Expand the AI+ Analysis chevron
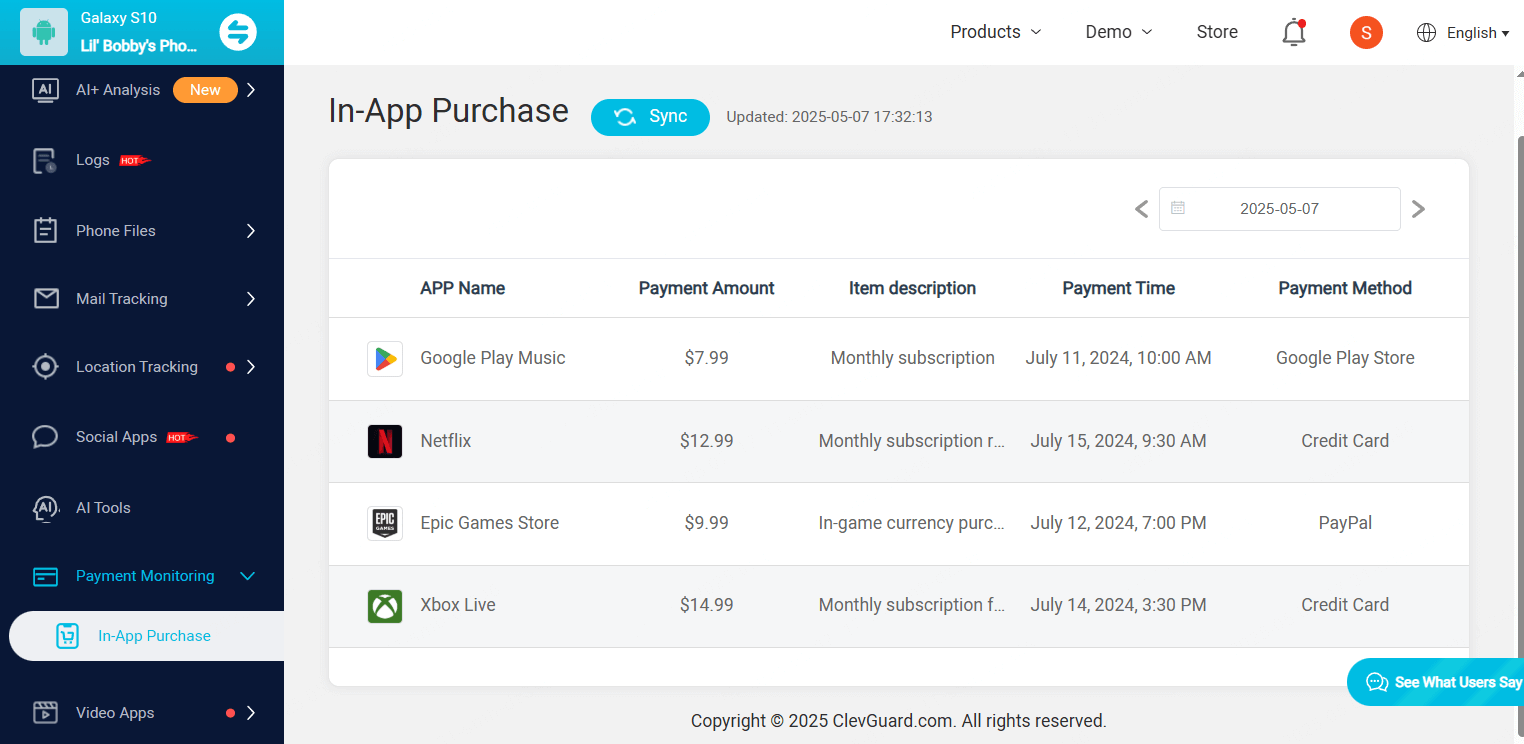Image resolution: width=1524 pixels, height=744 pixels. (x=251, y=90)
